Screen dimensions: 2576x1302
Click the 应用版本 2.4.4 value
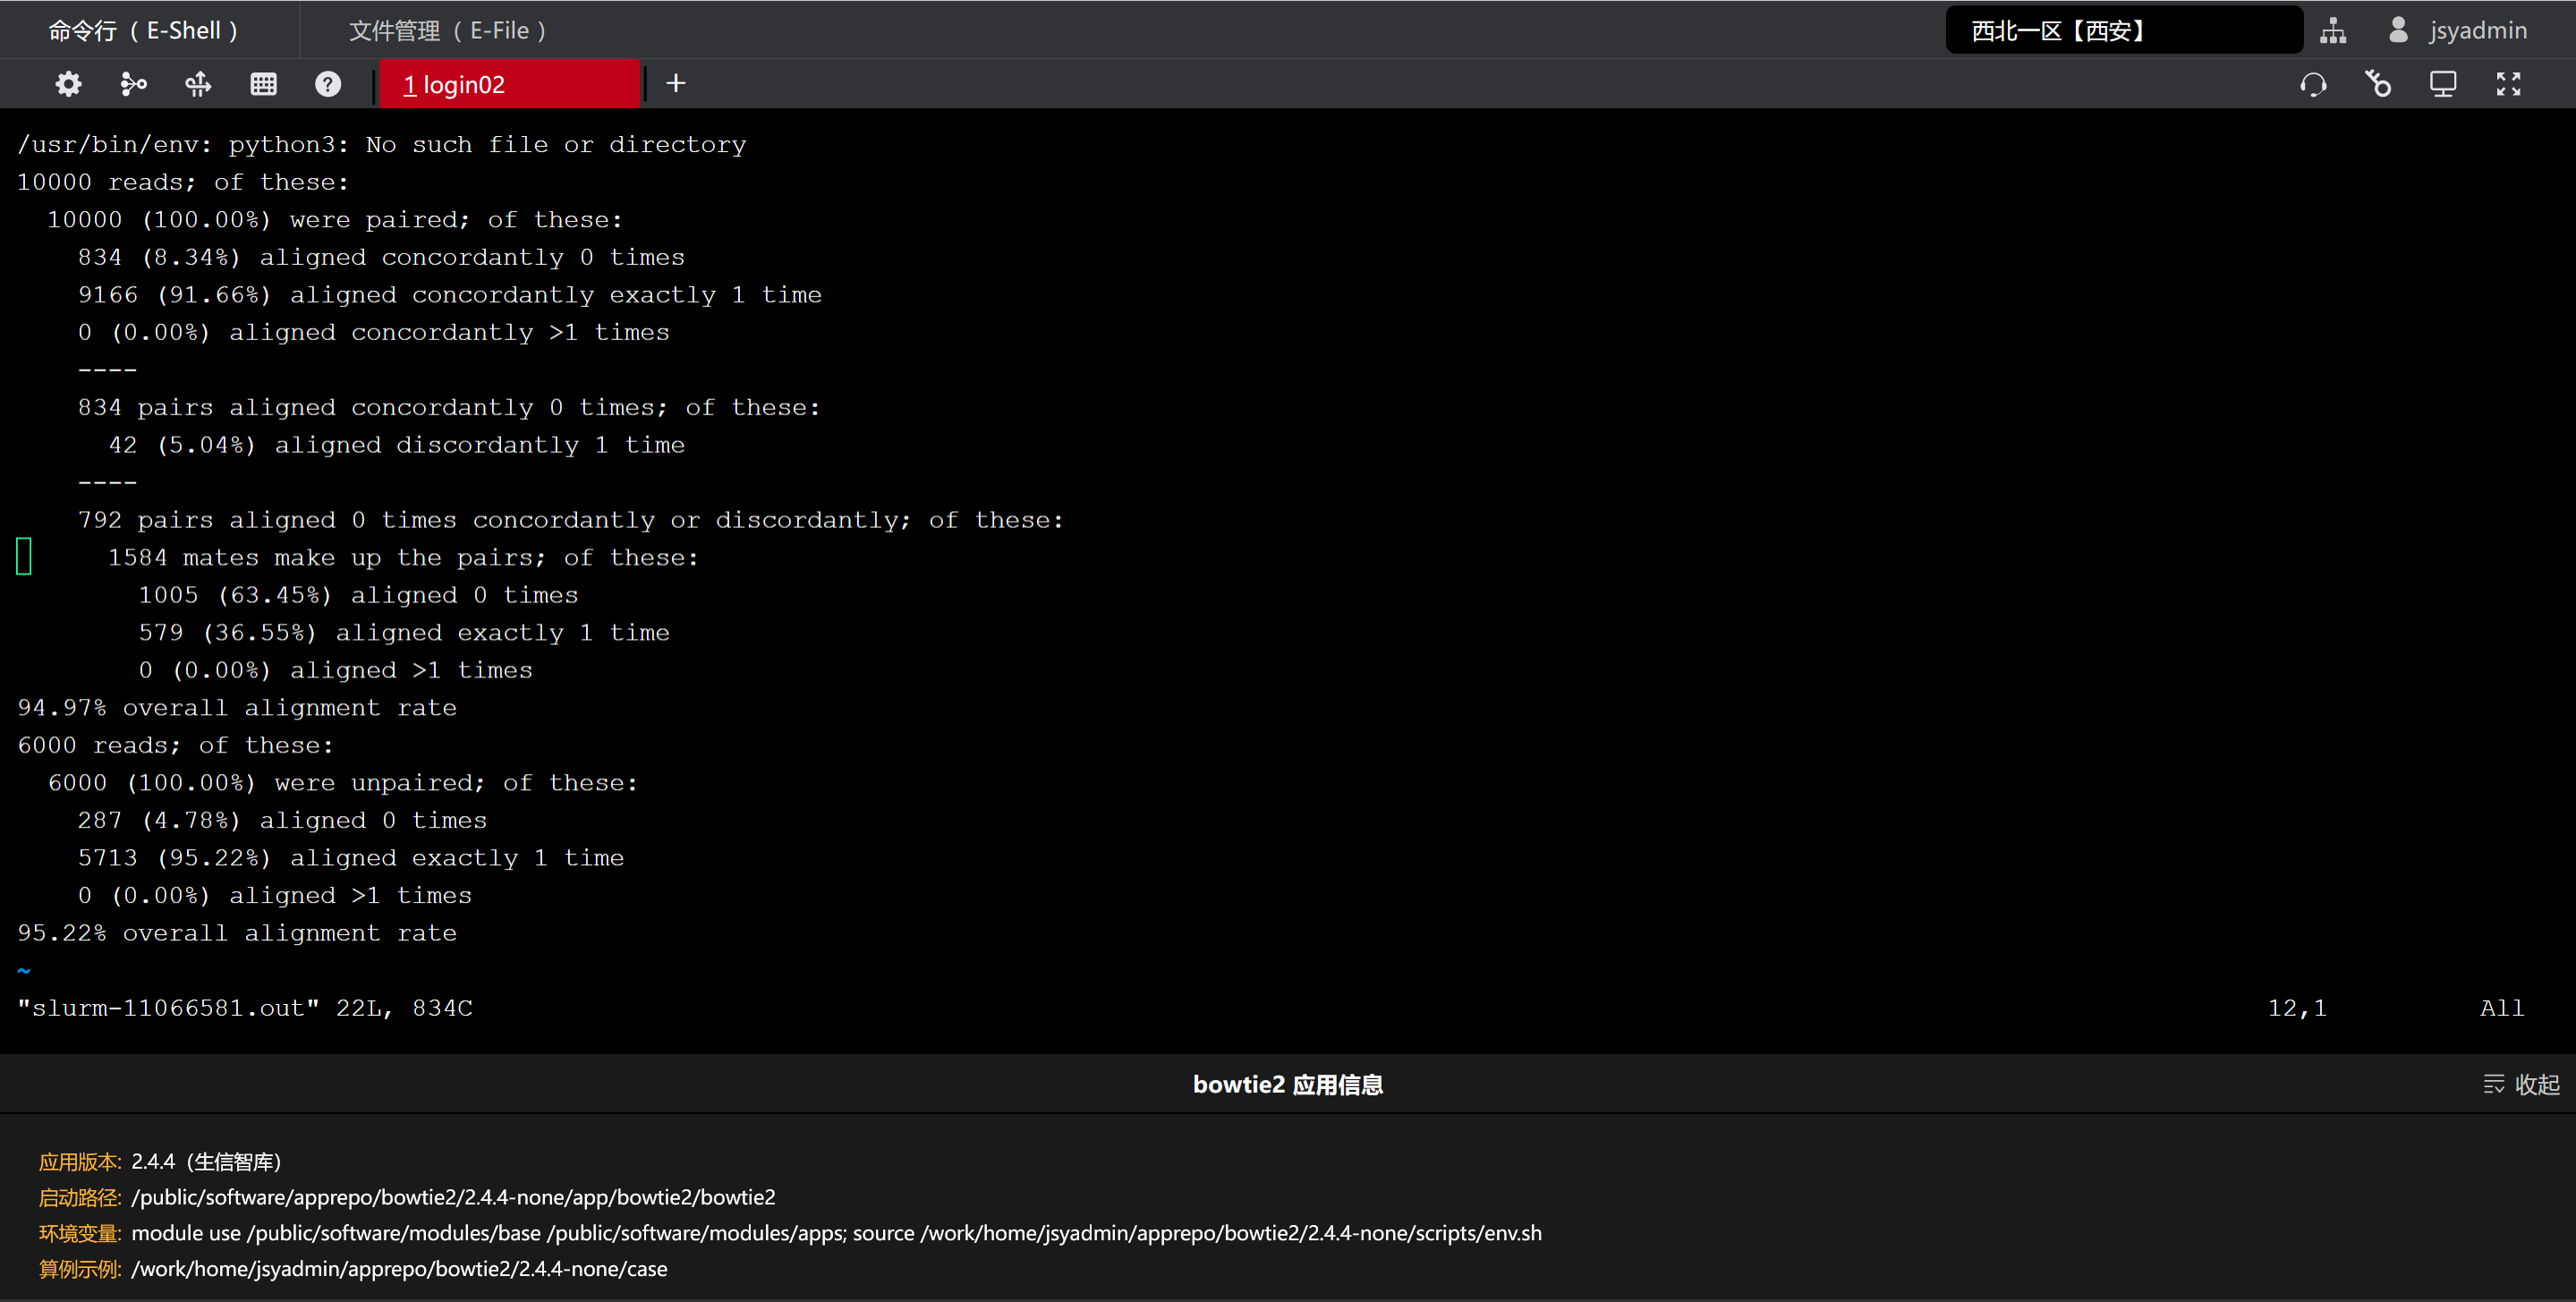pos(207,1161)
